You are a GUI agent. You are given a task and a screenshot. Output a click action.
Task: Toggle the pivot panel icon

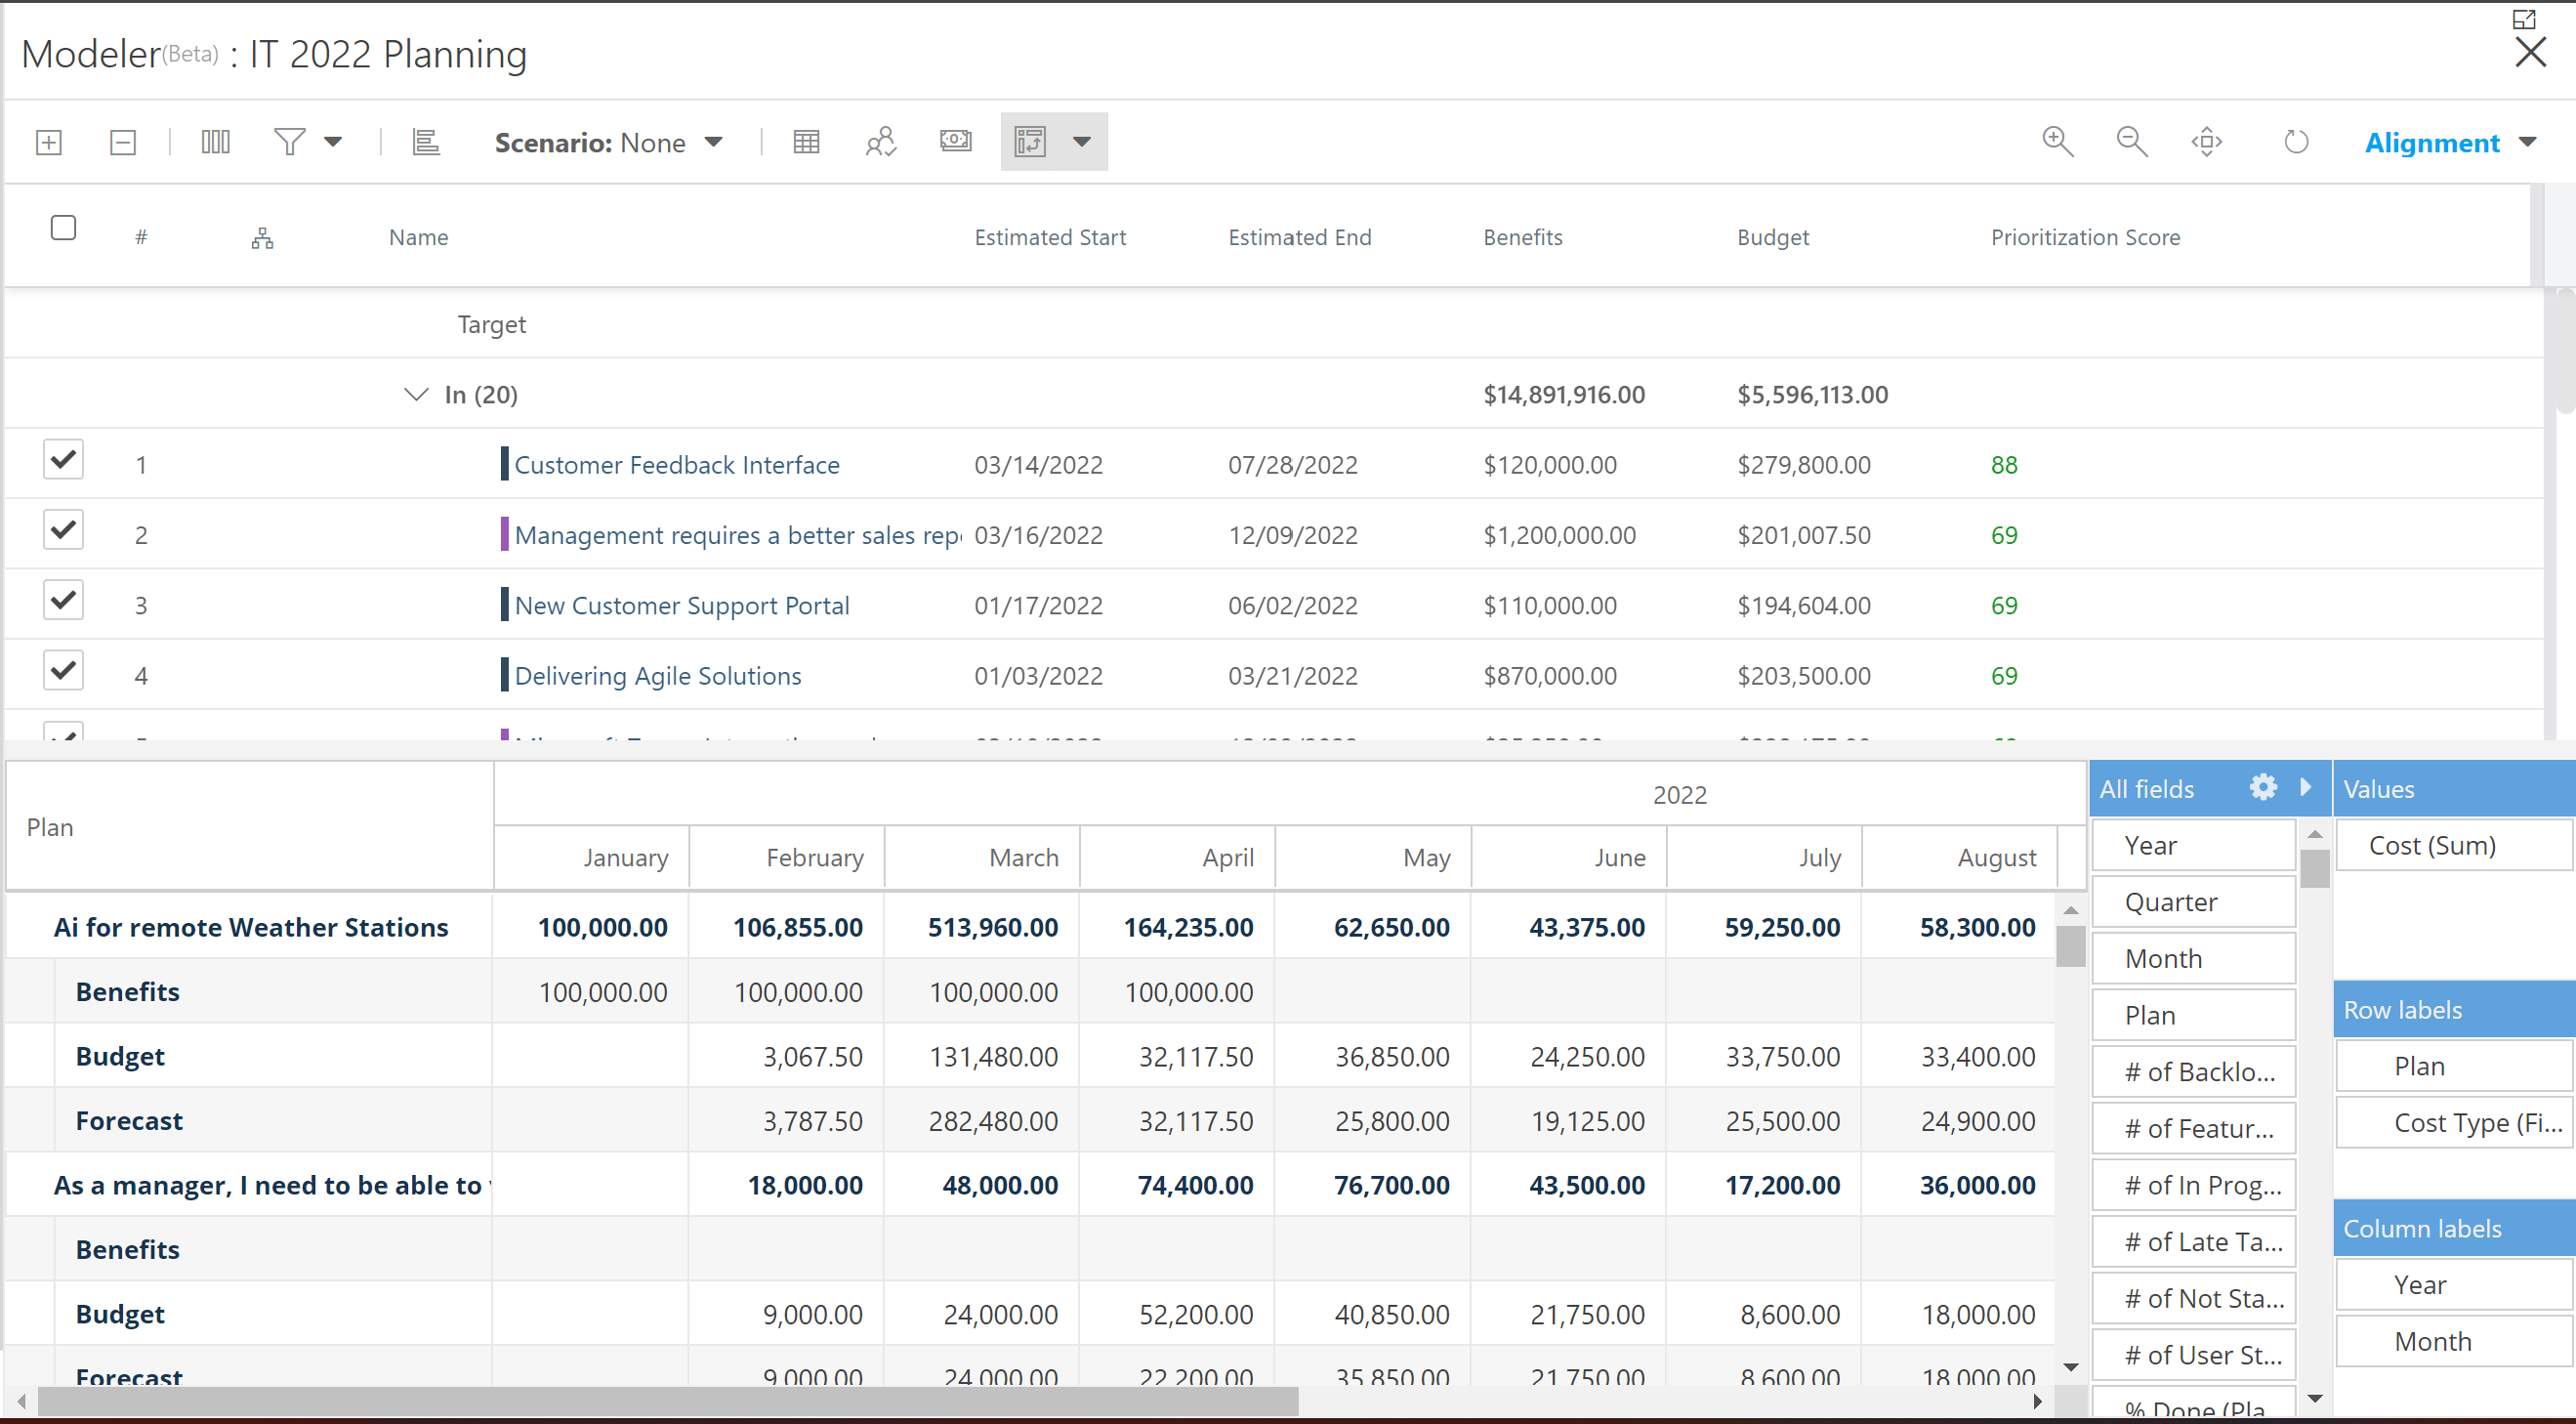click(x=1030, y=142)
